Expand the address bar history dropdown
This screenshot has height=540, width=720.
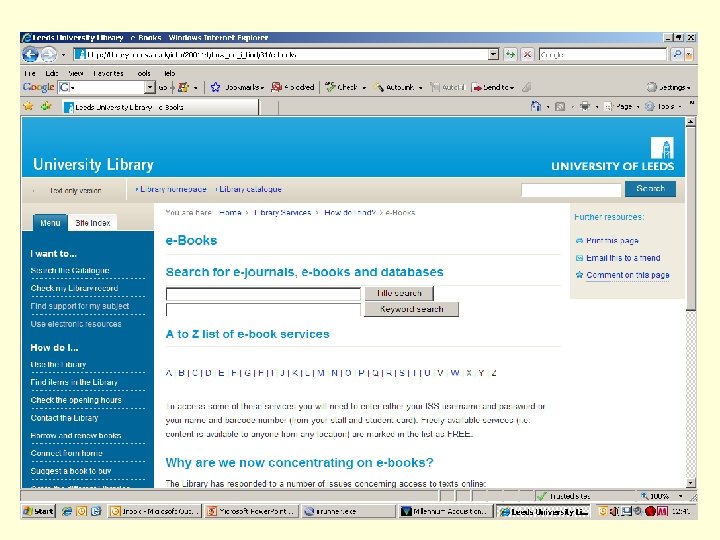pos(493,55)
